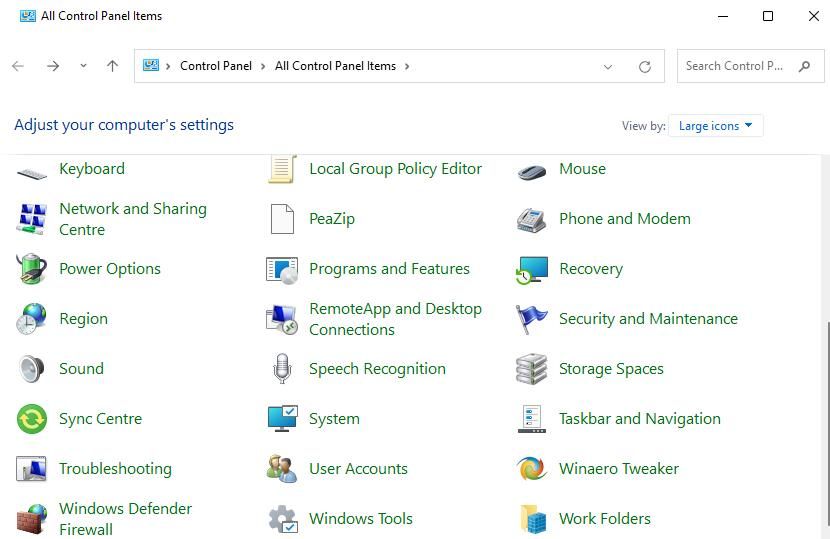Click the Sound text link
The image size is (830, 539).
coord(82,369)
